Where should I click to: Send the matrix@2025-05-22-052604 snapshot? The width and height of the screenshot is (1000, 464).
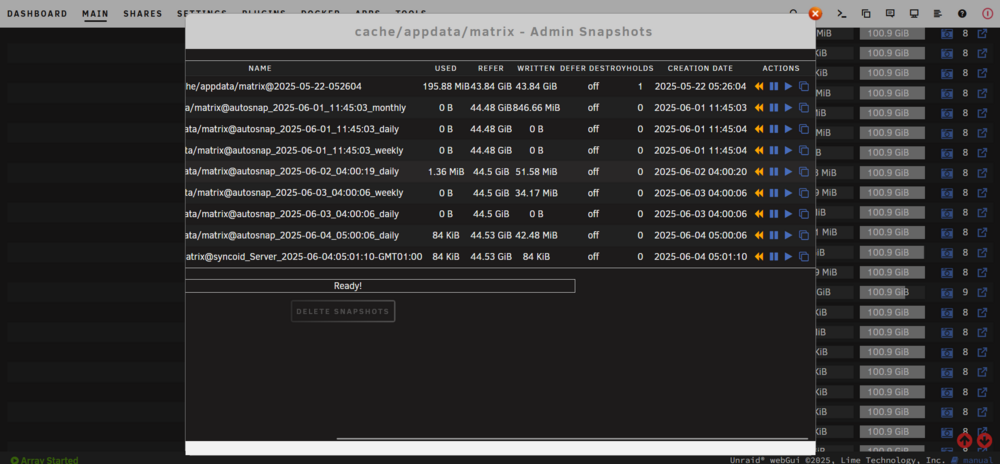click(x=788, y=86)
